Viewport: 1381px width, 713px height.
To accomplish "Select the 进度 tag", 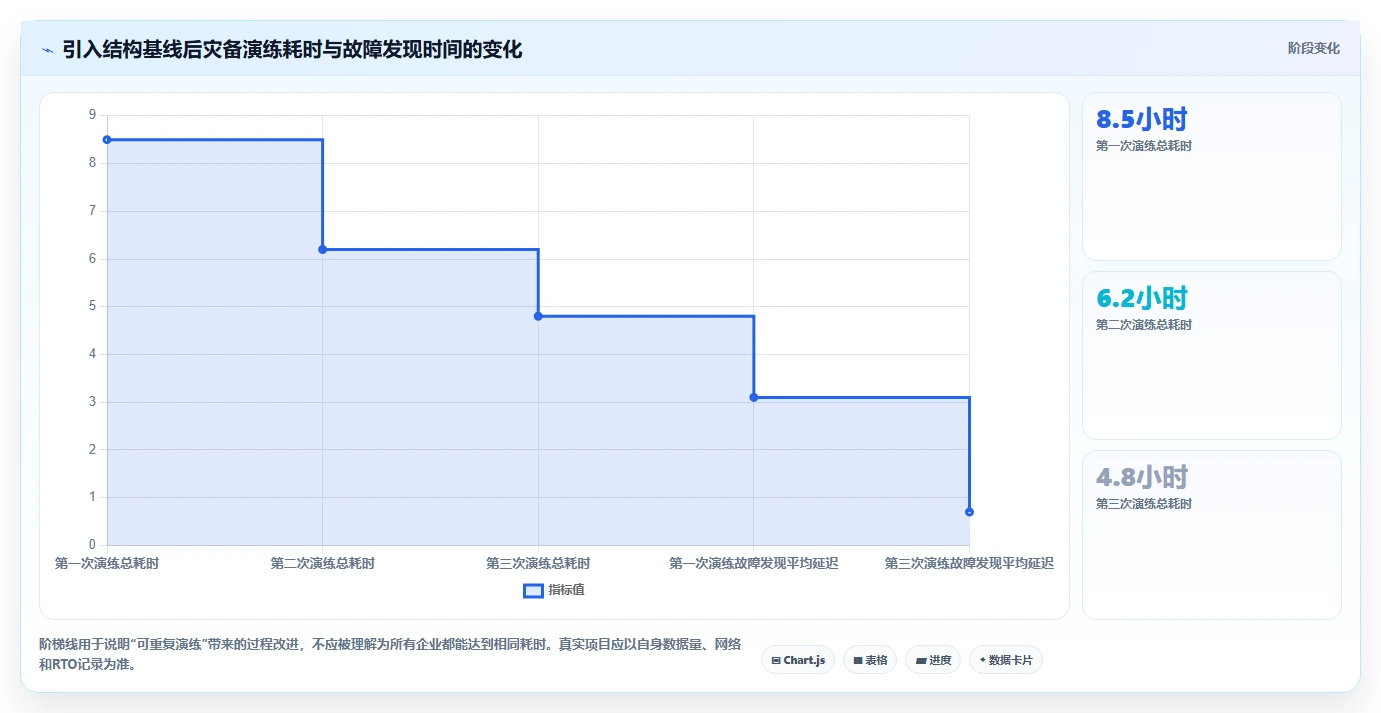I will (933, 660).
